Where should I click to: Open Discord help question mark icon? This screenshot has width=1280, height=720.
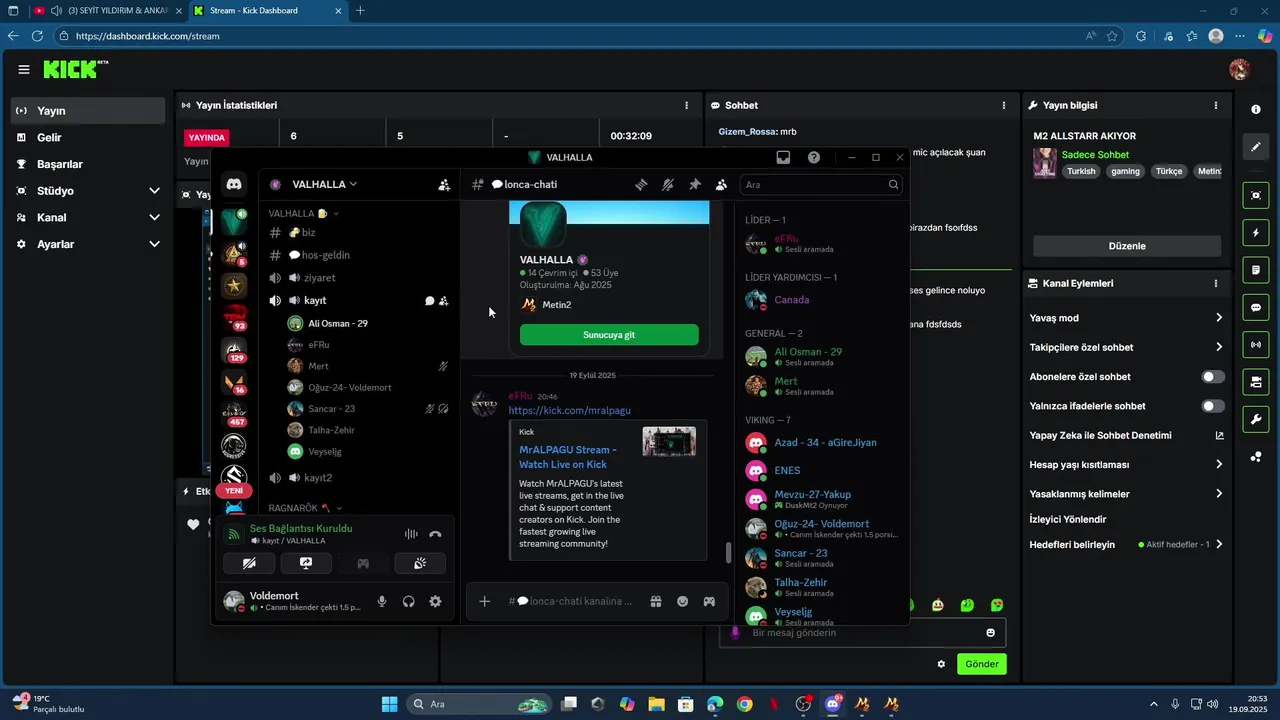tap(814, 157)
